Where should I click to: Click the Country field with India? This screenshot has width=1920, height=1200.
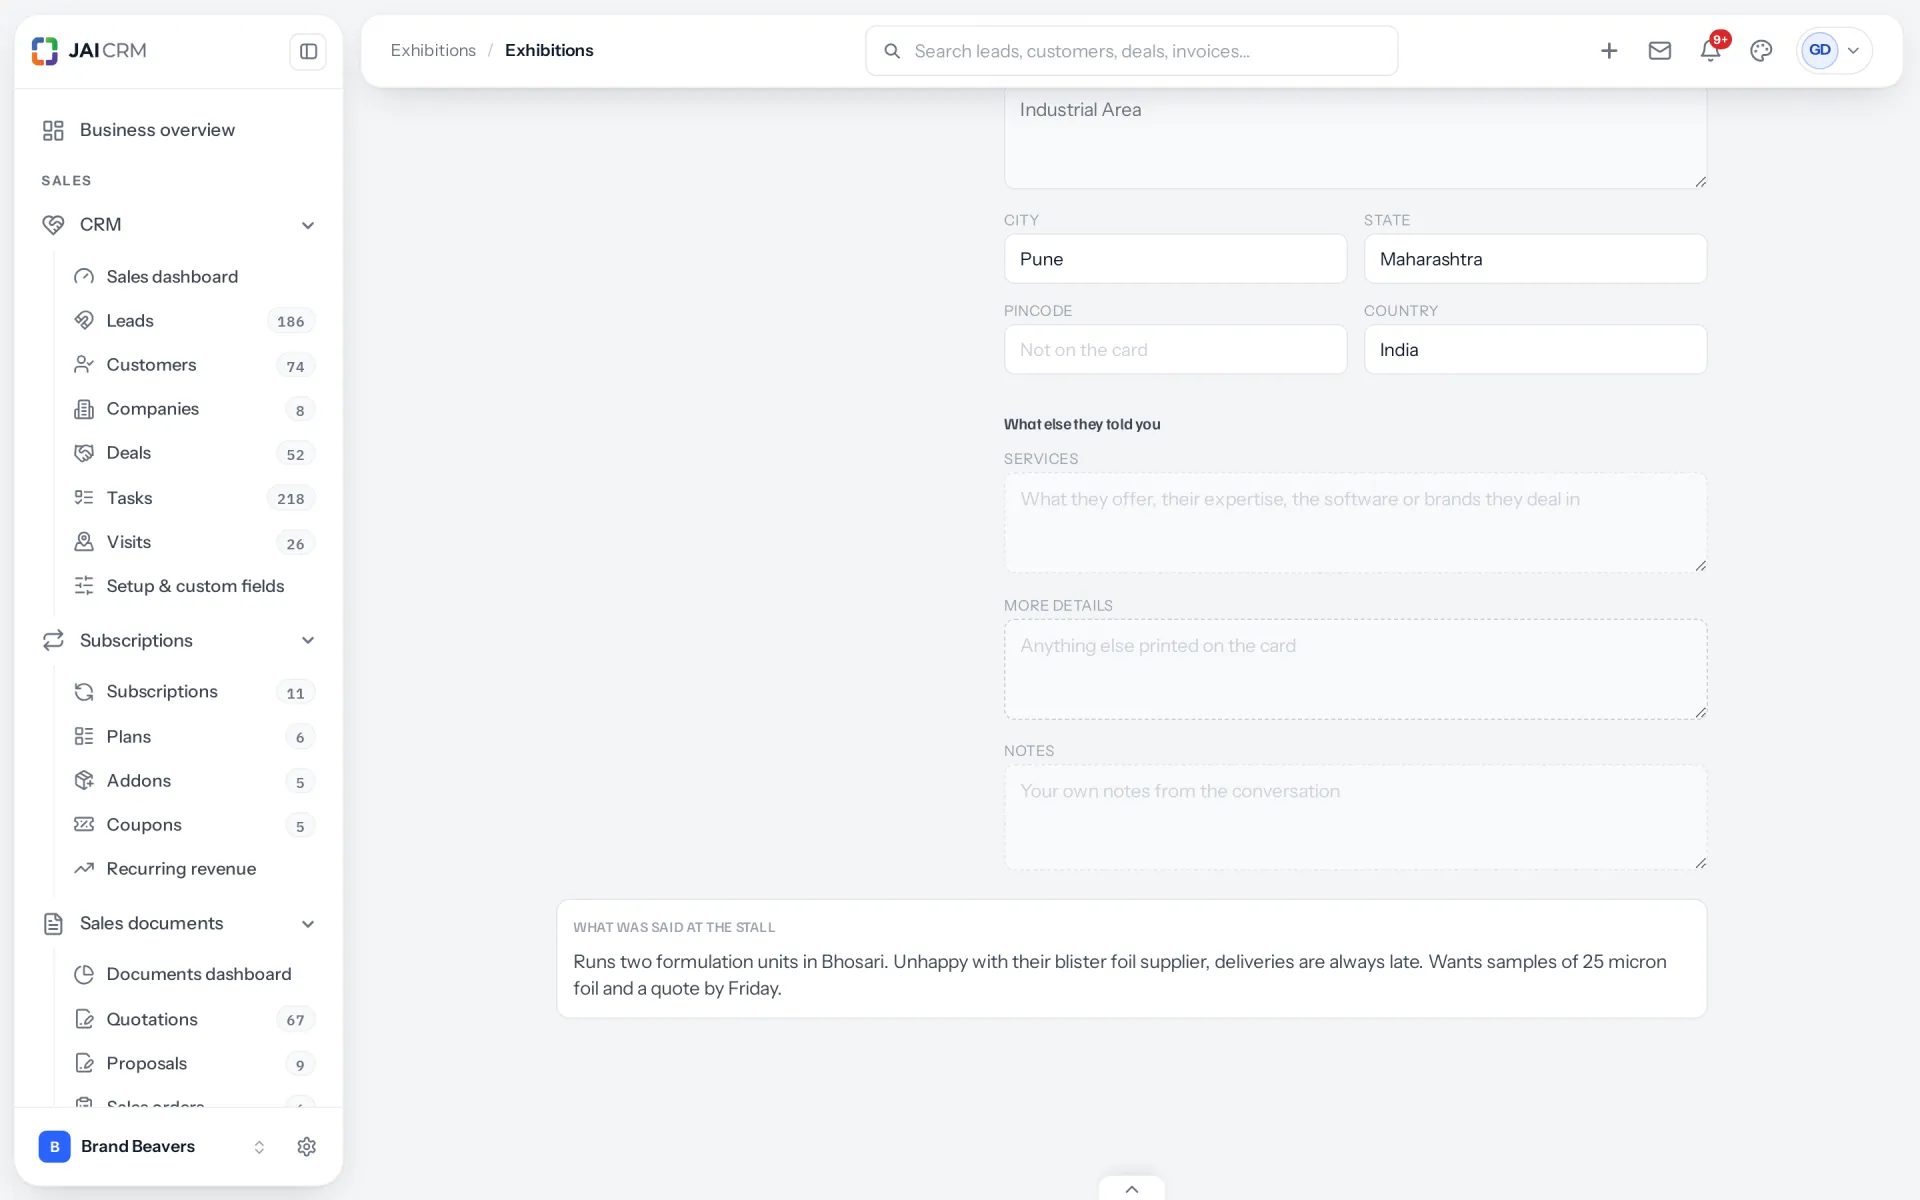pyautogui.click(x=1535, y=350)
